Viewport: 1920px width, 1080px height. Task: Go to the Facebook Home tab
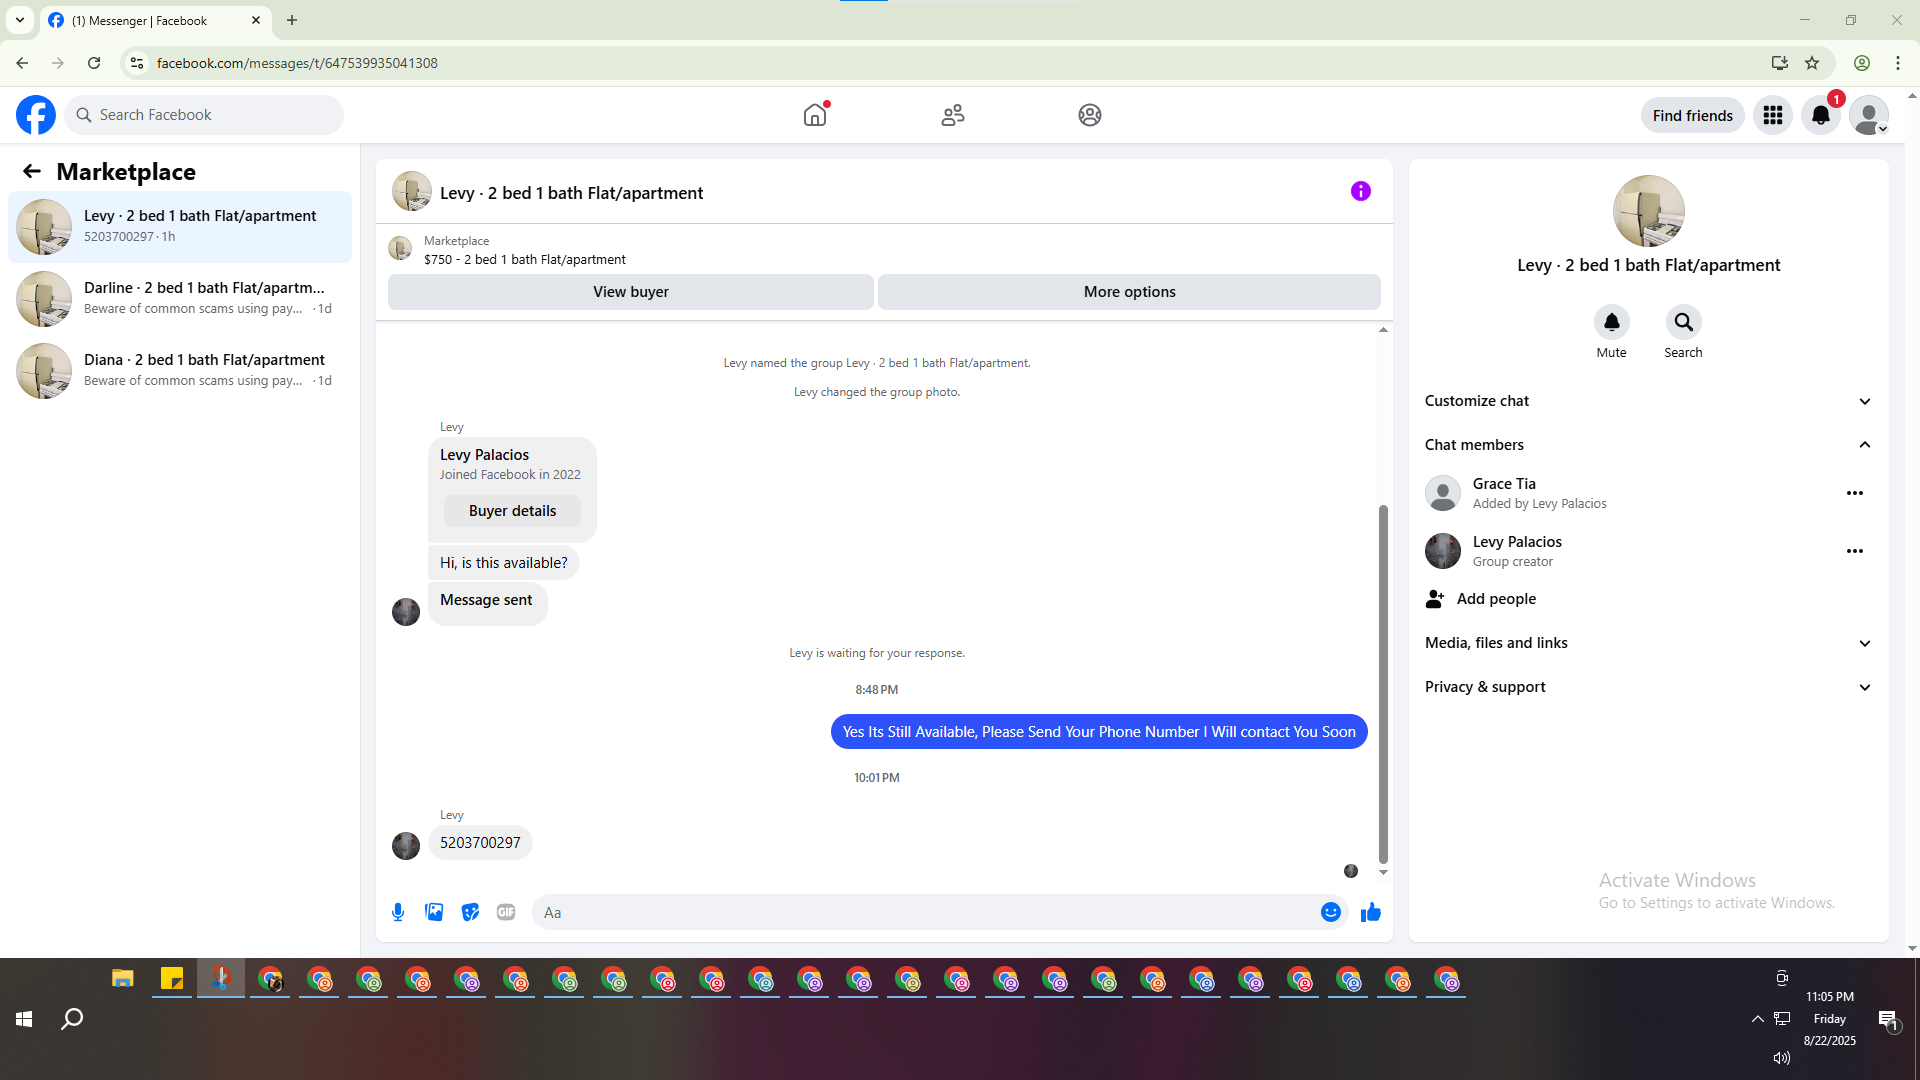point(815,115)
